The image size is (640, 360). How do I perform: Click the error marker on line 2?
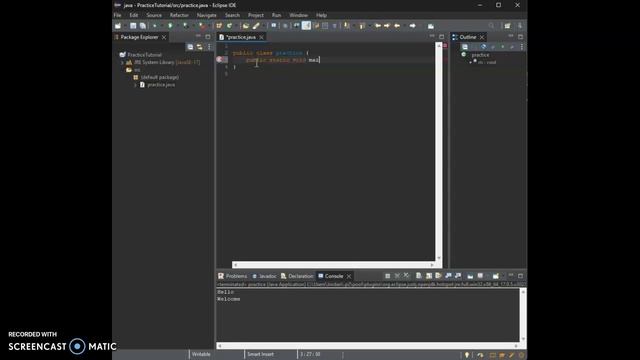point(220,60)
